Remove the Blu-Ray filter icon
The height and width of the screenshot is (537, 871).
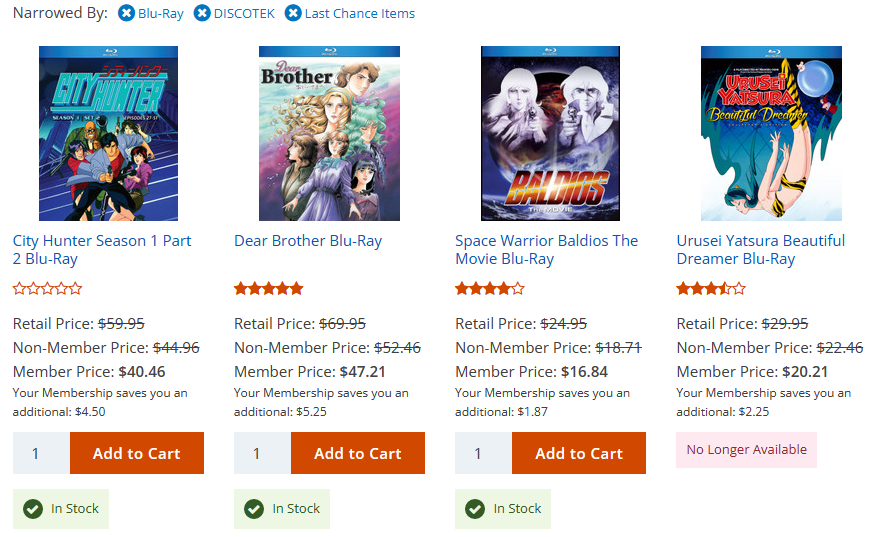click(126, 13)
